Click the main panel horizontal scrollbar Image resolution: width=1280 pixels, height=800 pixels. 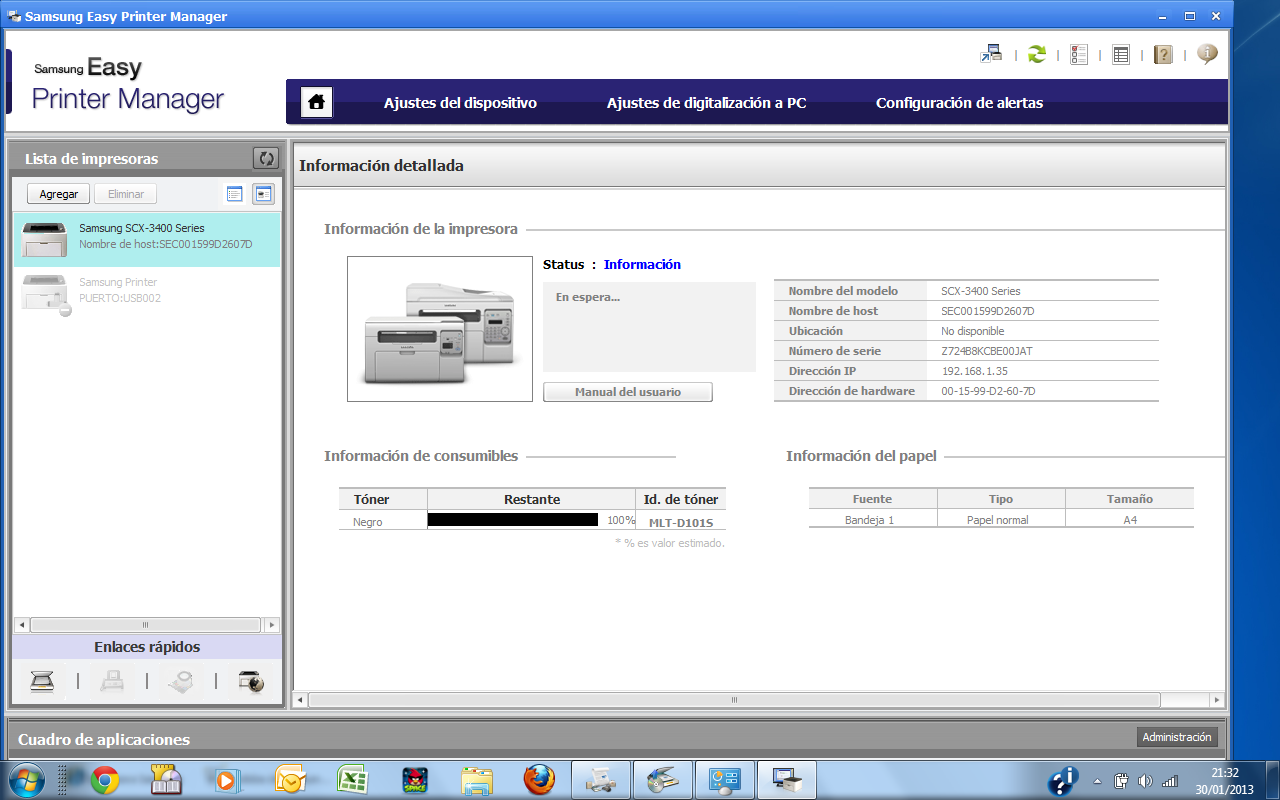coord(734,700)
